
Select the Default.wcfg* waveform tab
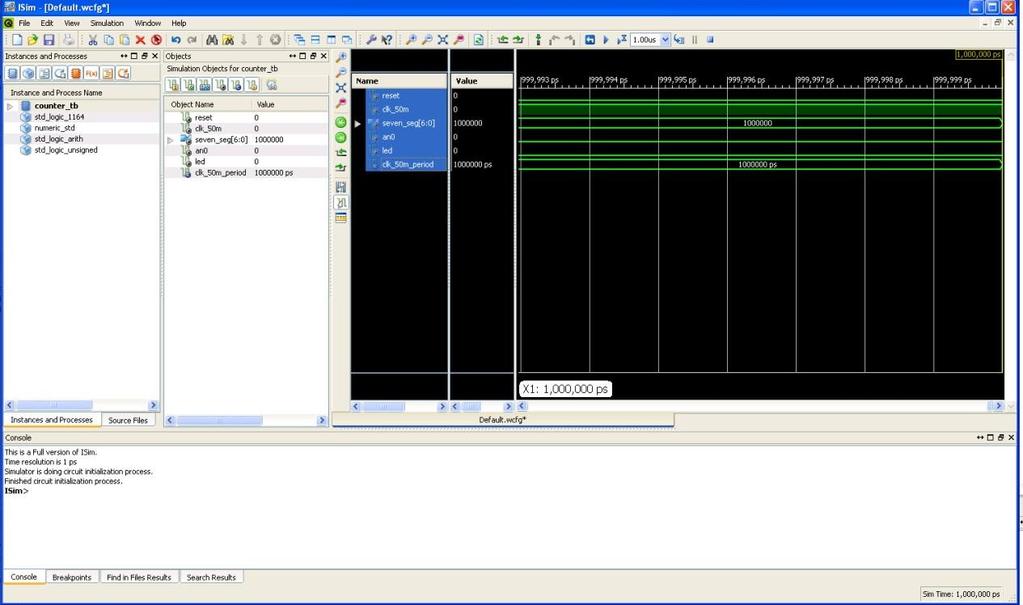coord(502,420)
